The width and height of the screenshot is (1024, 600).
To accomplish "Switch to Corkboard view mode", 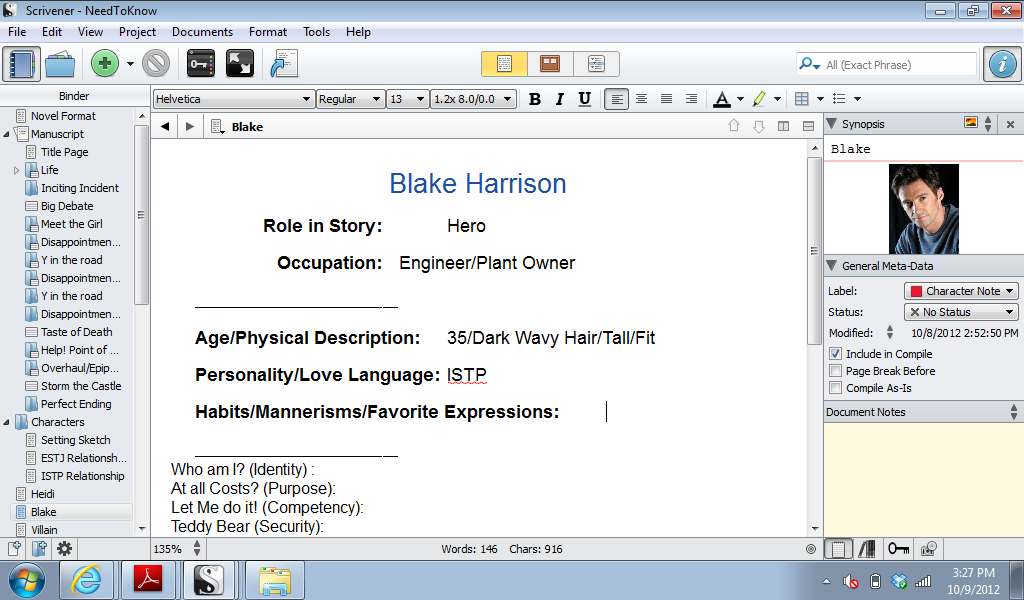I will (x=550, y=64).
